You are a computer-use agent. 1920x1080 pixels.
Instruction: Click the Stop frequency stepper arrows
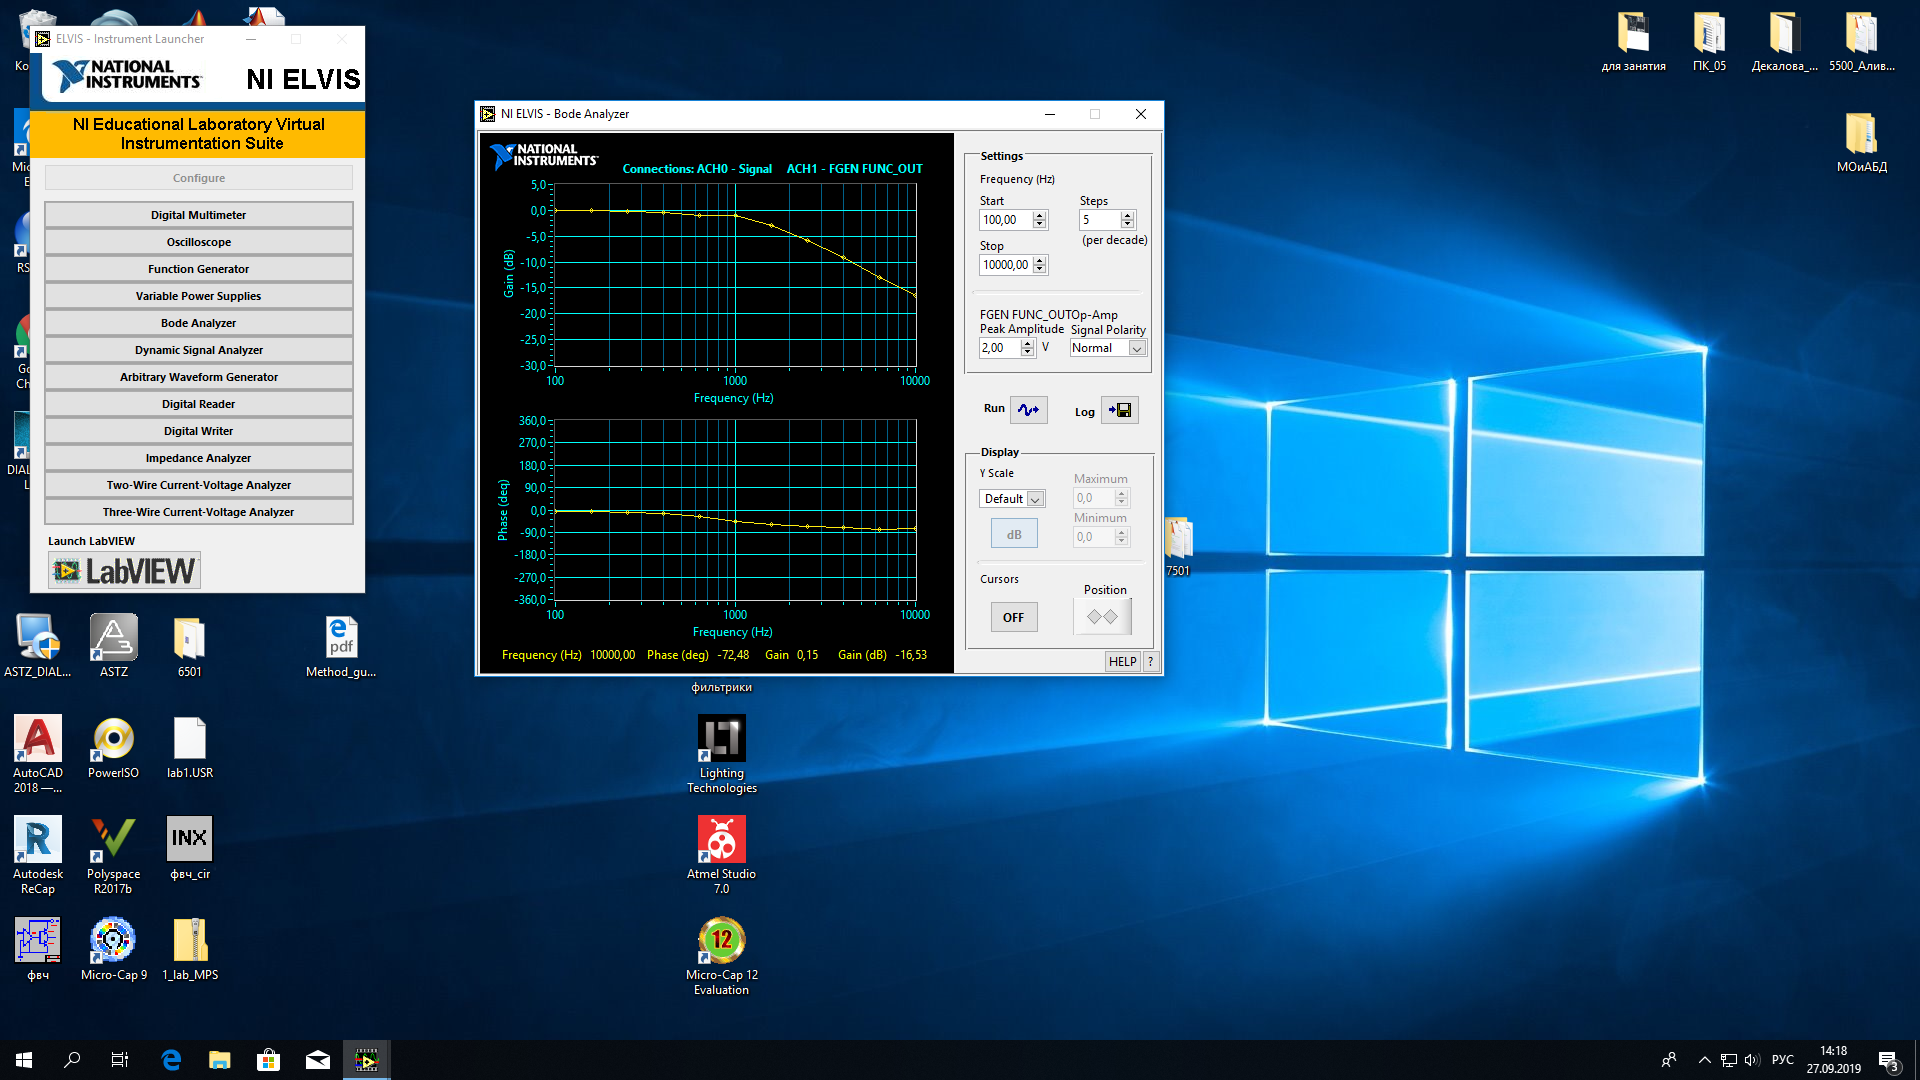(1040, 265)
